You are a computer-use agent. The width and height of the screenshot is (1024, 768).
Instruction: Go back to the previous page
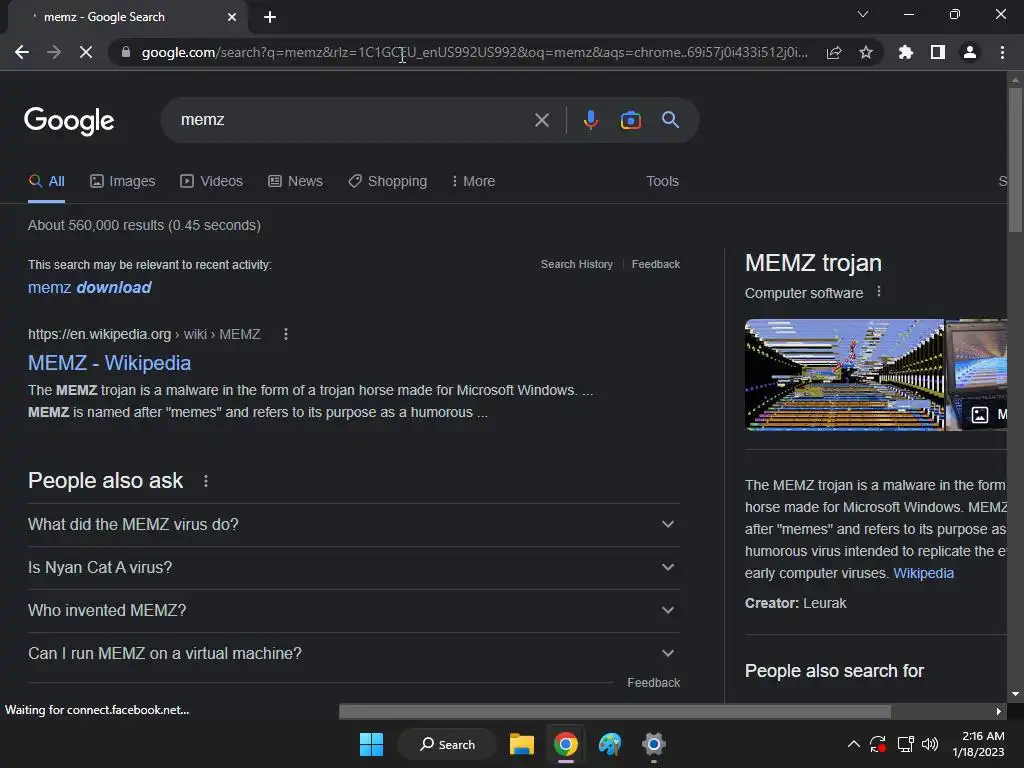[22, 52]
